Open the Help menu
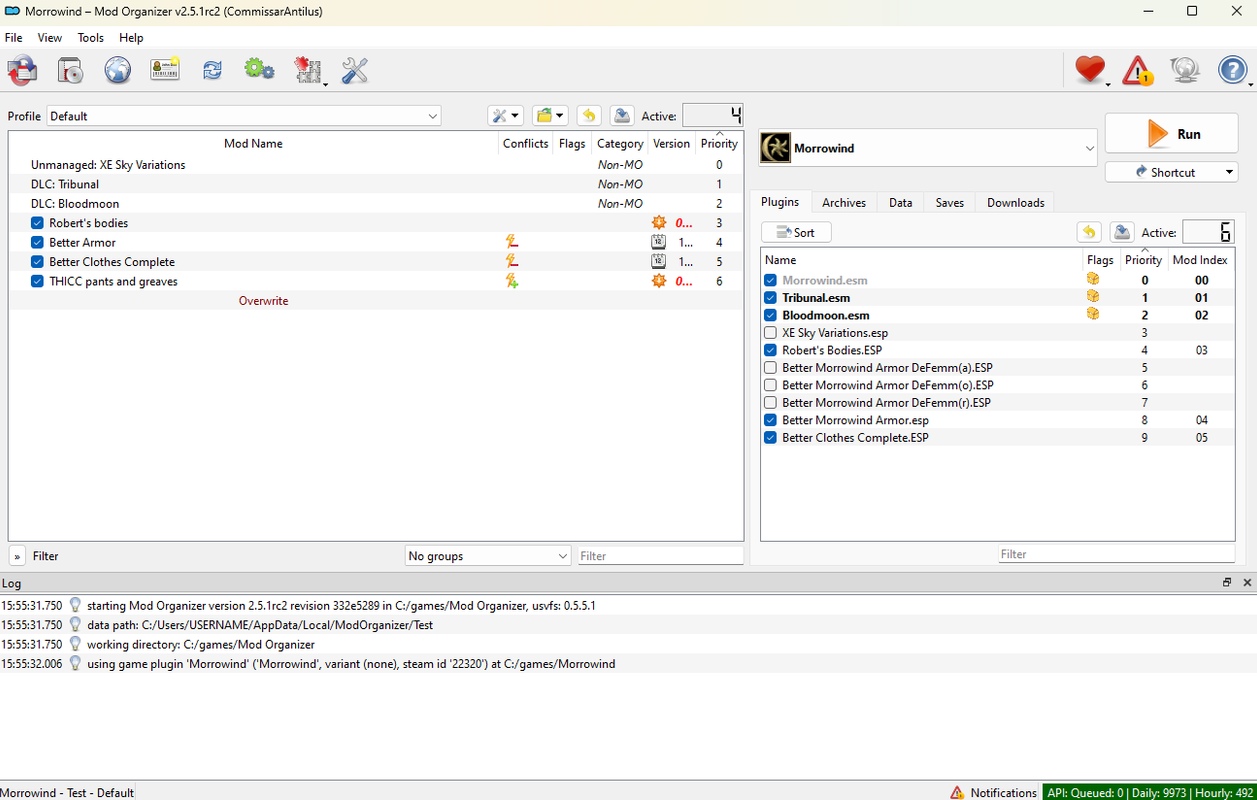Image resolution: width=1257 pixels, height=800 pixels. pyautogui.click(x=131, y=38)
